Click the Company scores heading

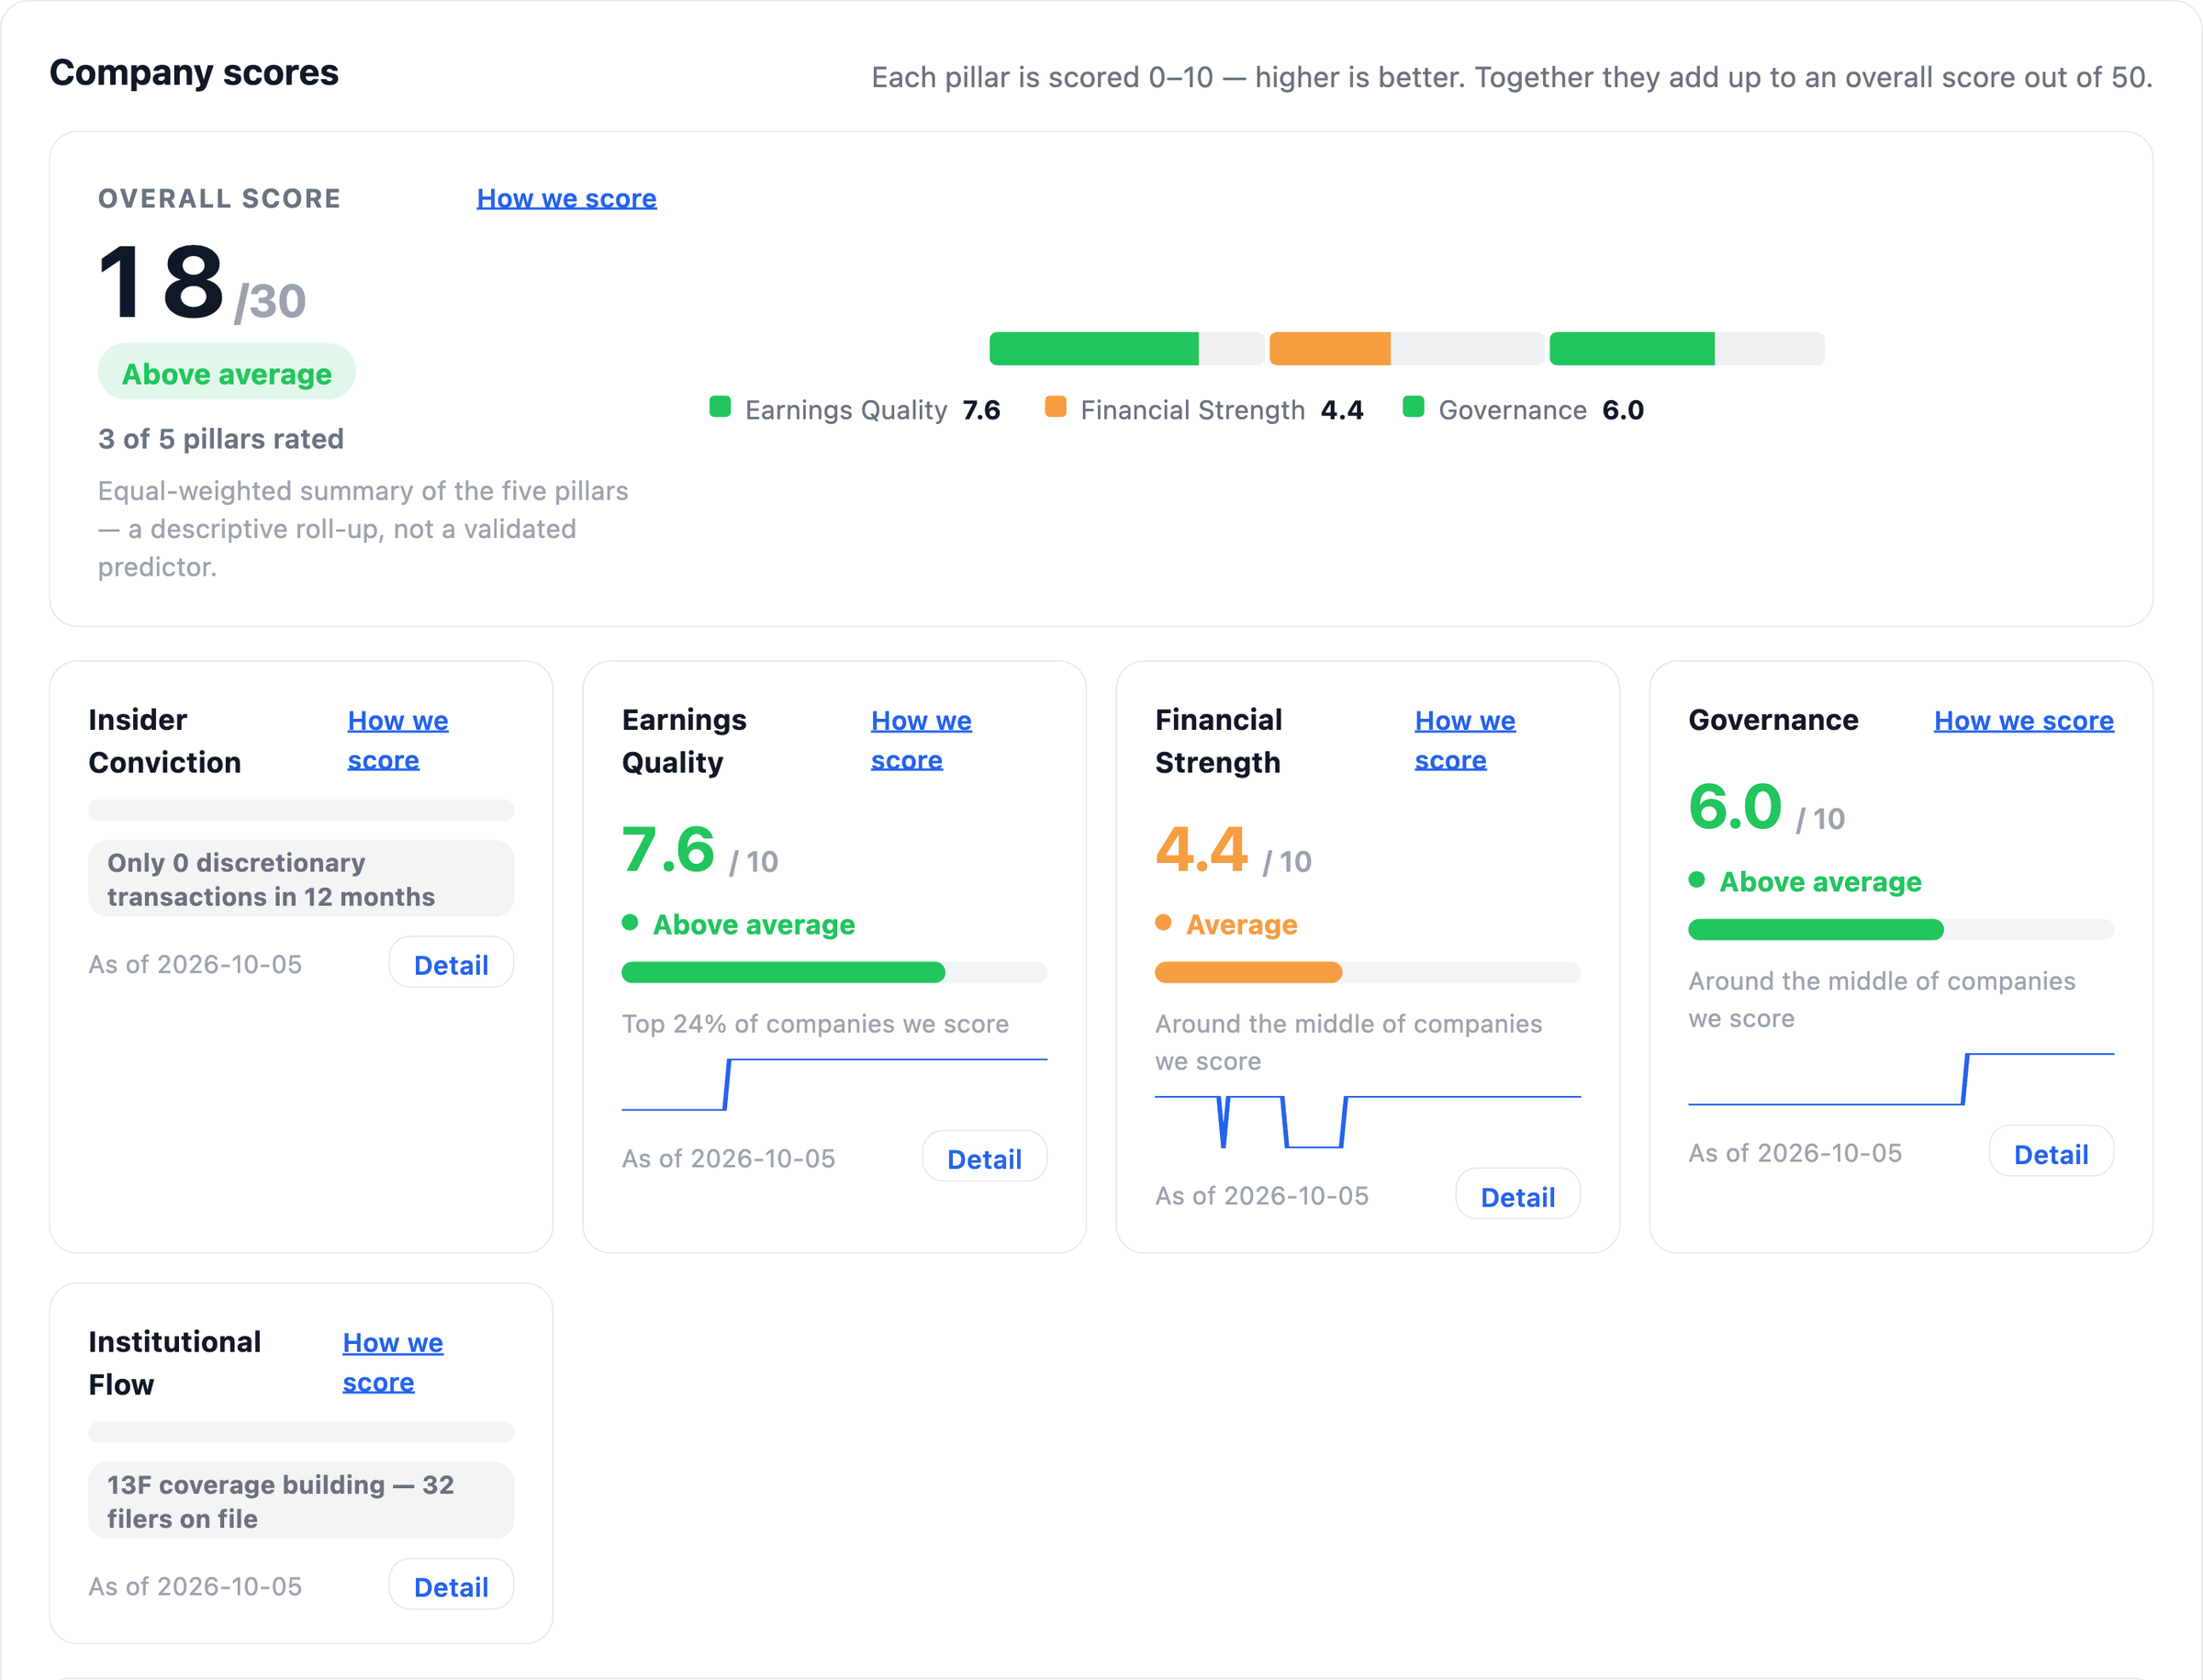(x=194, y=73)
